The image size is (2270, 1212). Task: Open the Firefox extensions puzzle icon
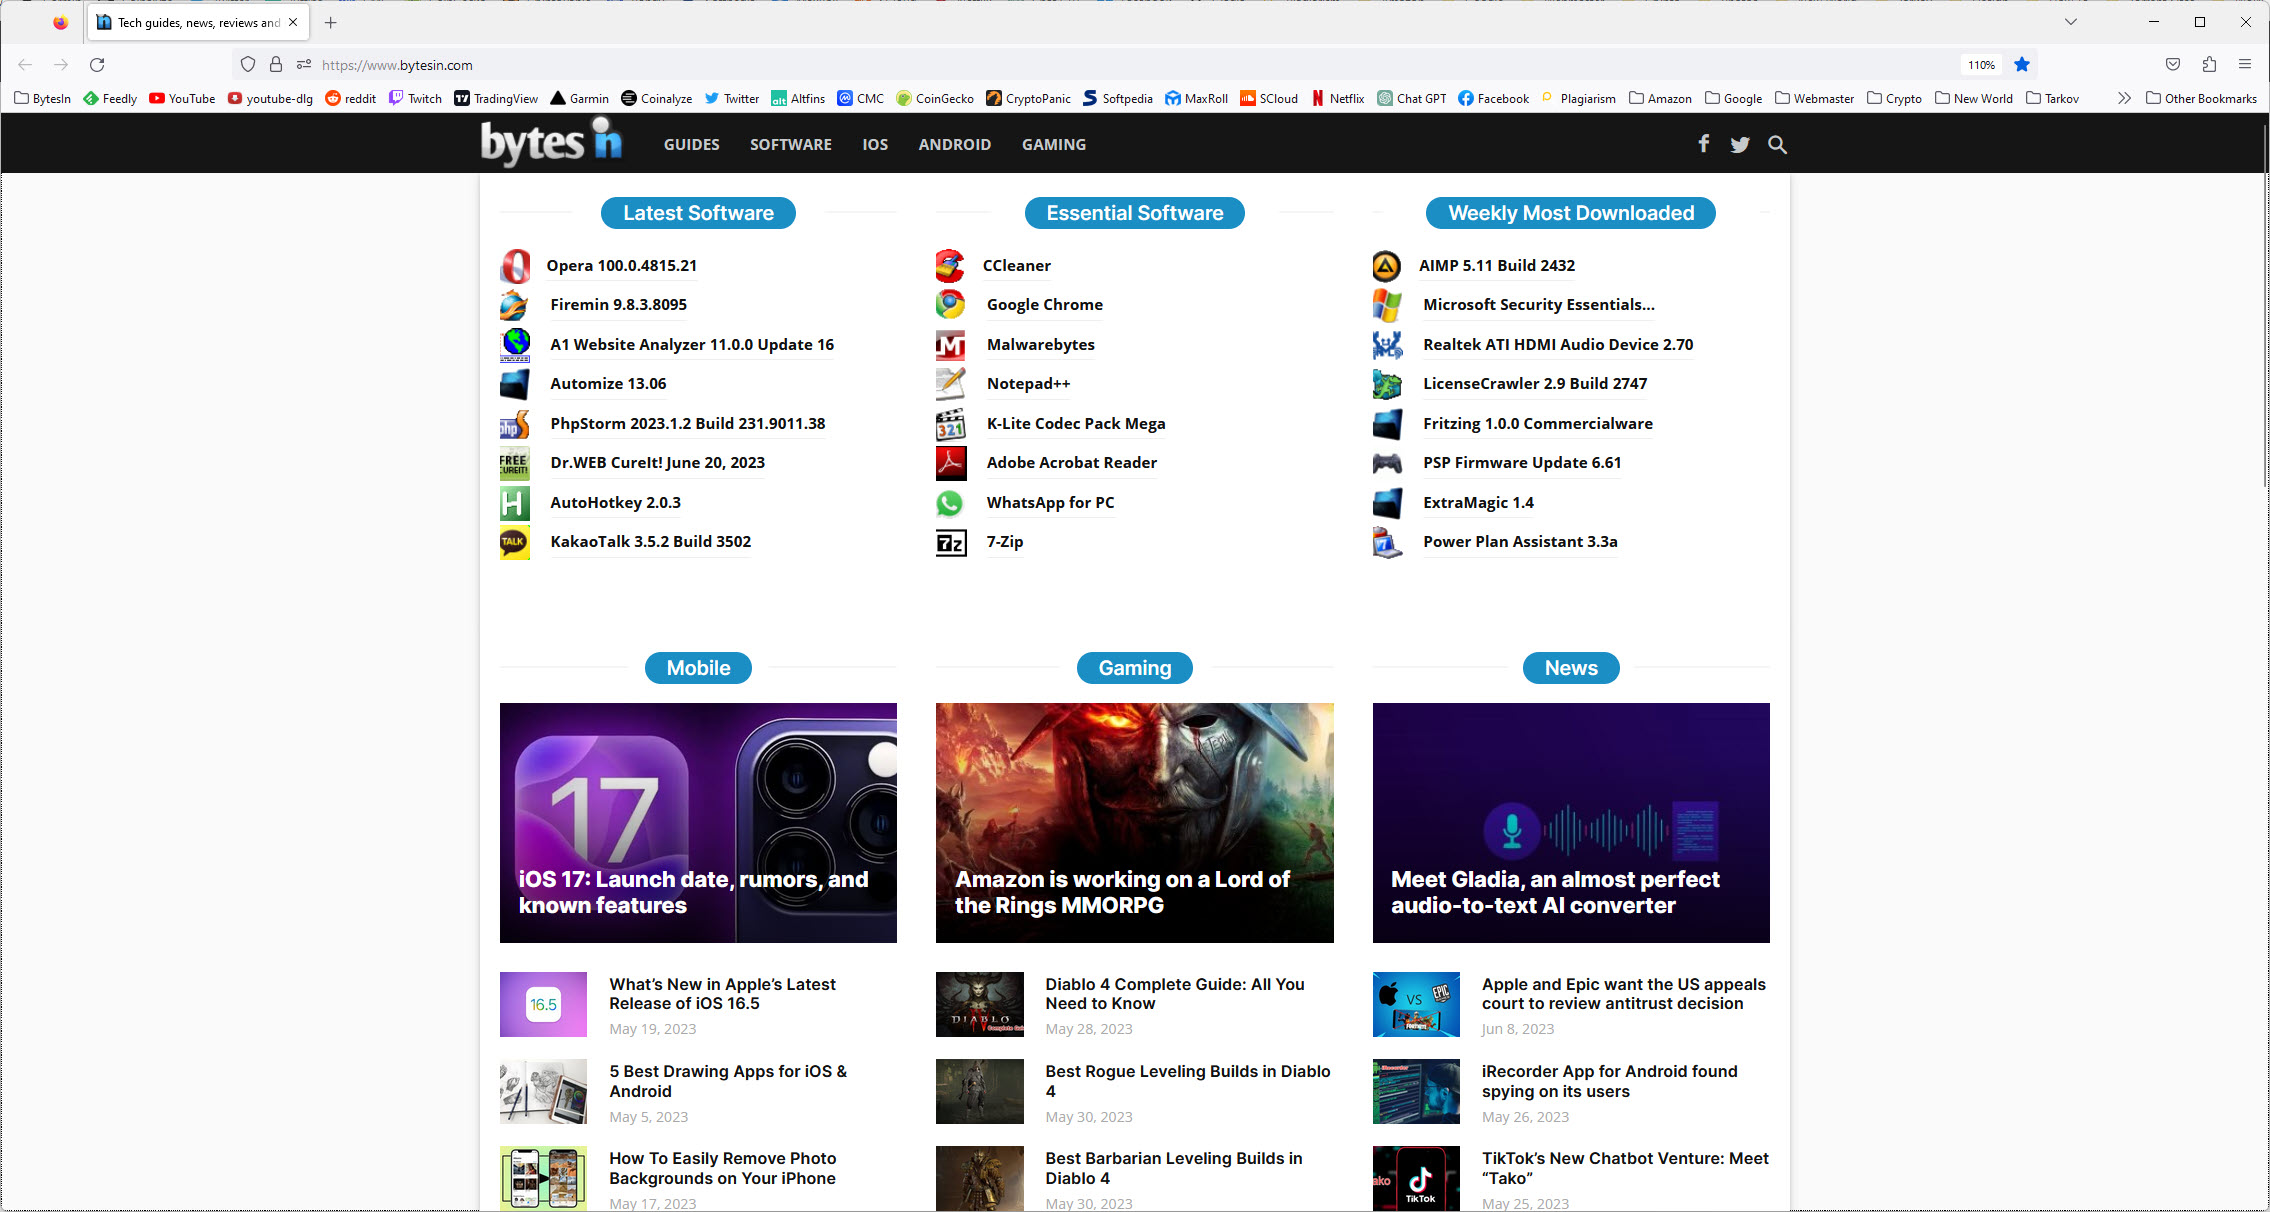click(2209, 65)
